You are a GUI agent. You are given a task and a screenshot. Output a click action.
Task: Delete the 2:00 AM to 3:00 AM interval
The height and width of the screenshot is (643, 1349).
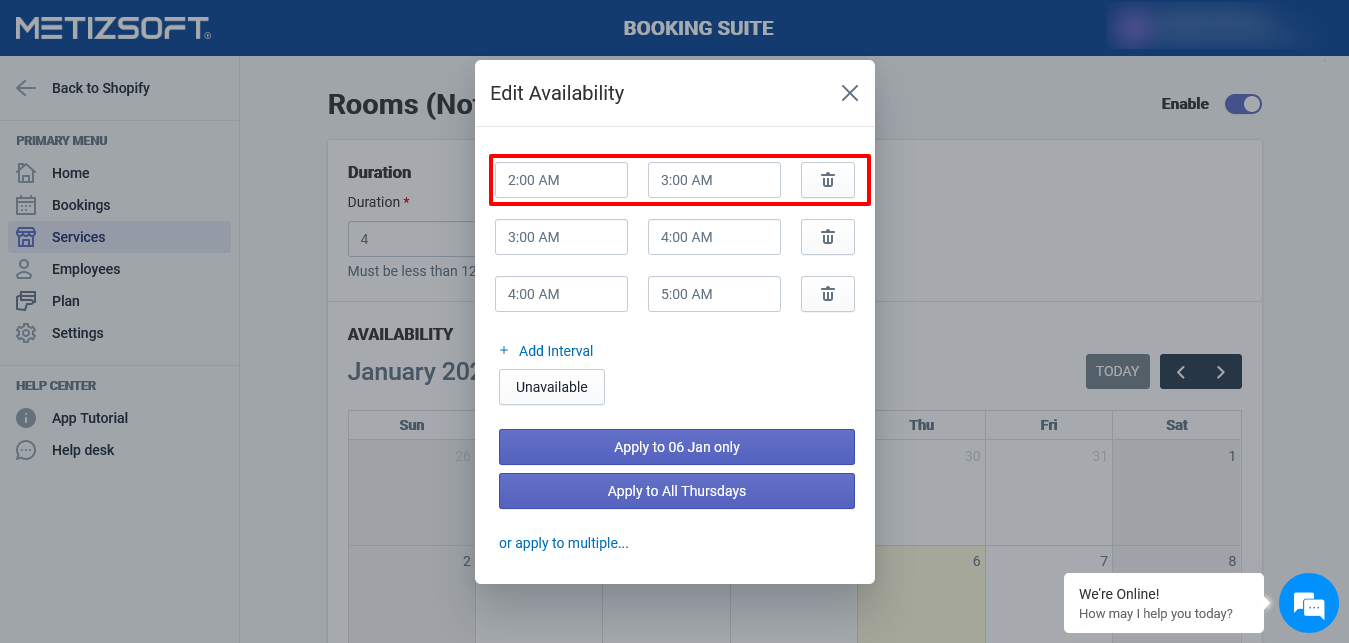click(827, 180)
